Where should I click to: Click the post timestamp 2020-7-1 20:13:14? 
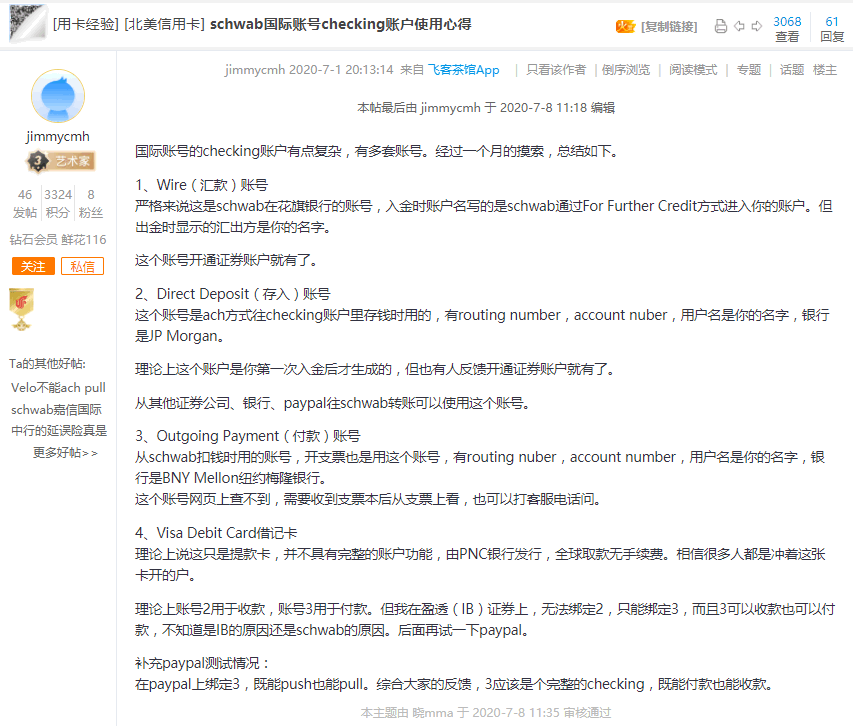pos(341,70)
